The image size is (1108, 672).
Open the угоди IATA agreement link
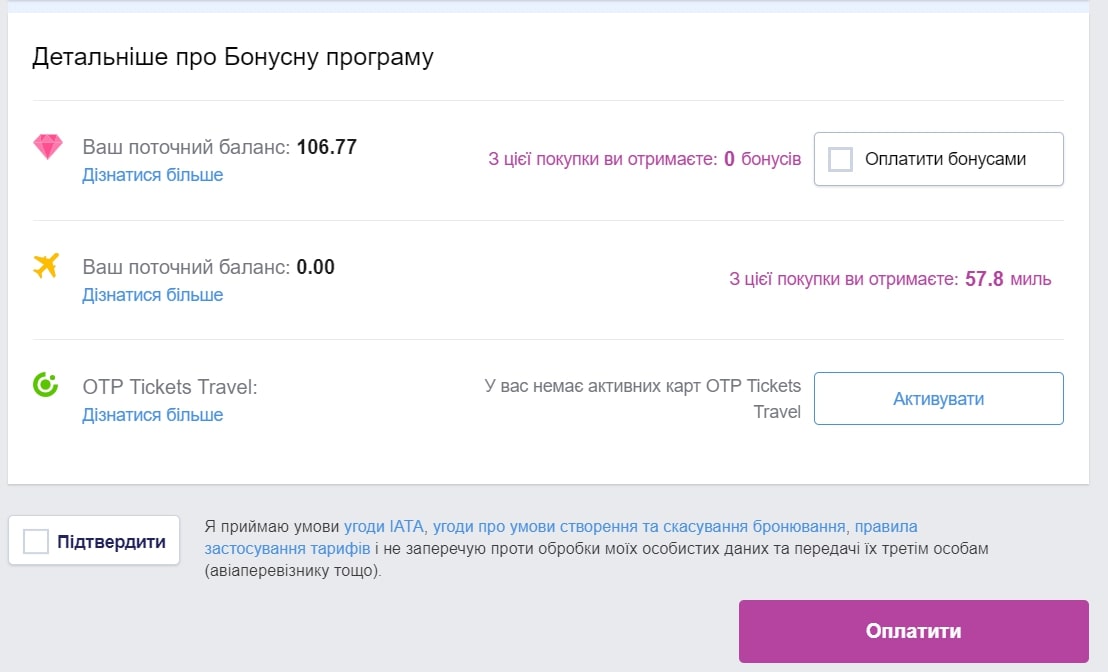(x=384, y=526)
